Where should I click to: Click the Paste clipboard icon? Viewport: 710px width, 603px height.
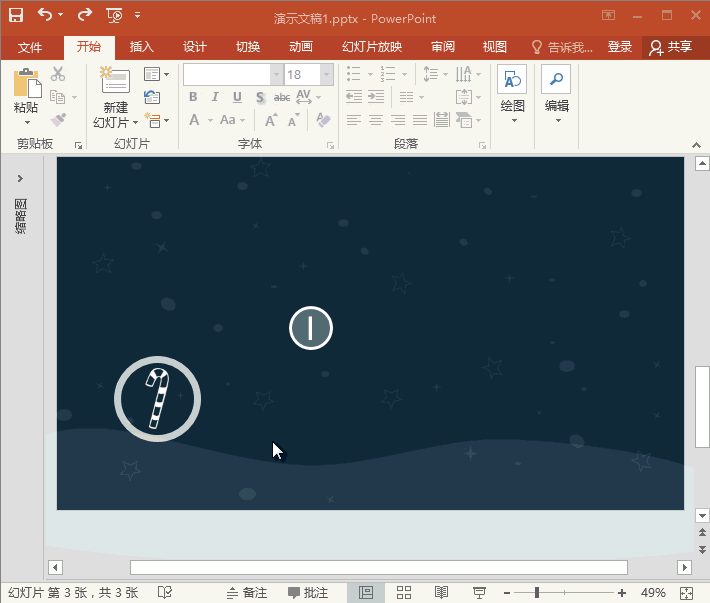(27, 85)
